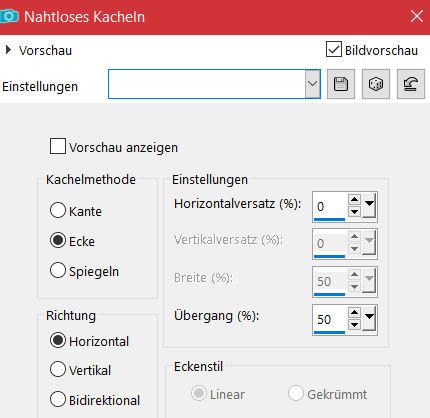Click the blue slider bar under Breite
430x418 pixels.
click(x=329, y=295)
